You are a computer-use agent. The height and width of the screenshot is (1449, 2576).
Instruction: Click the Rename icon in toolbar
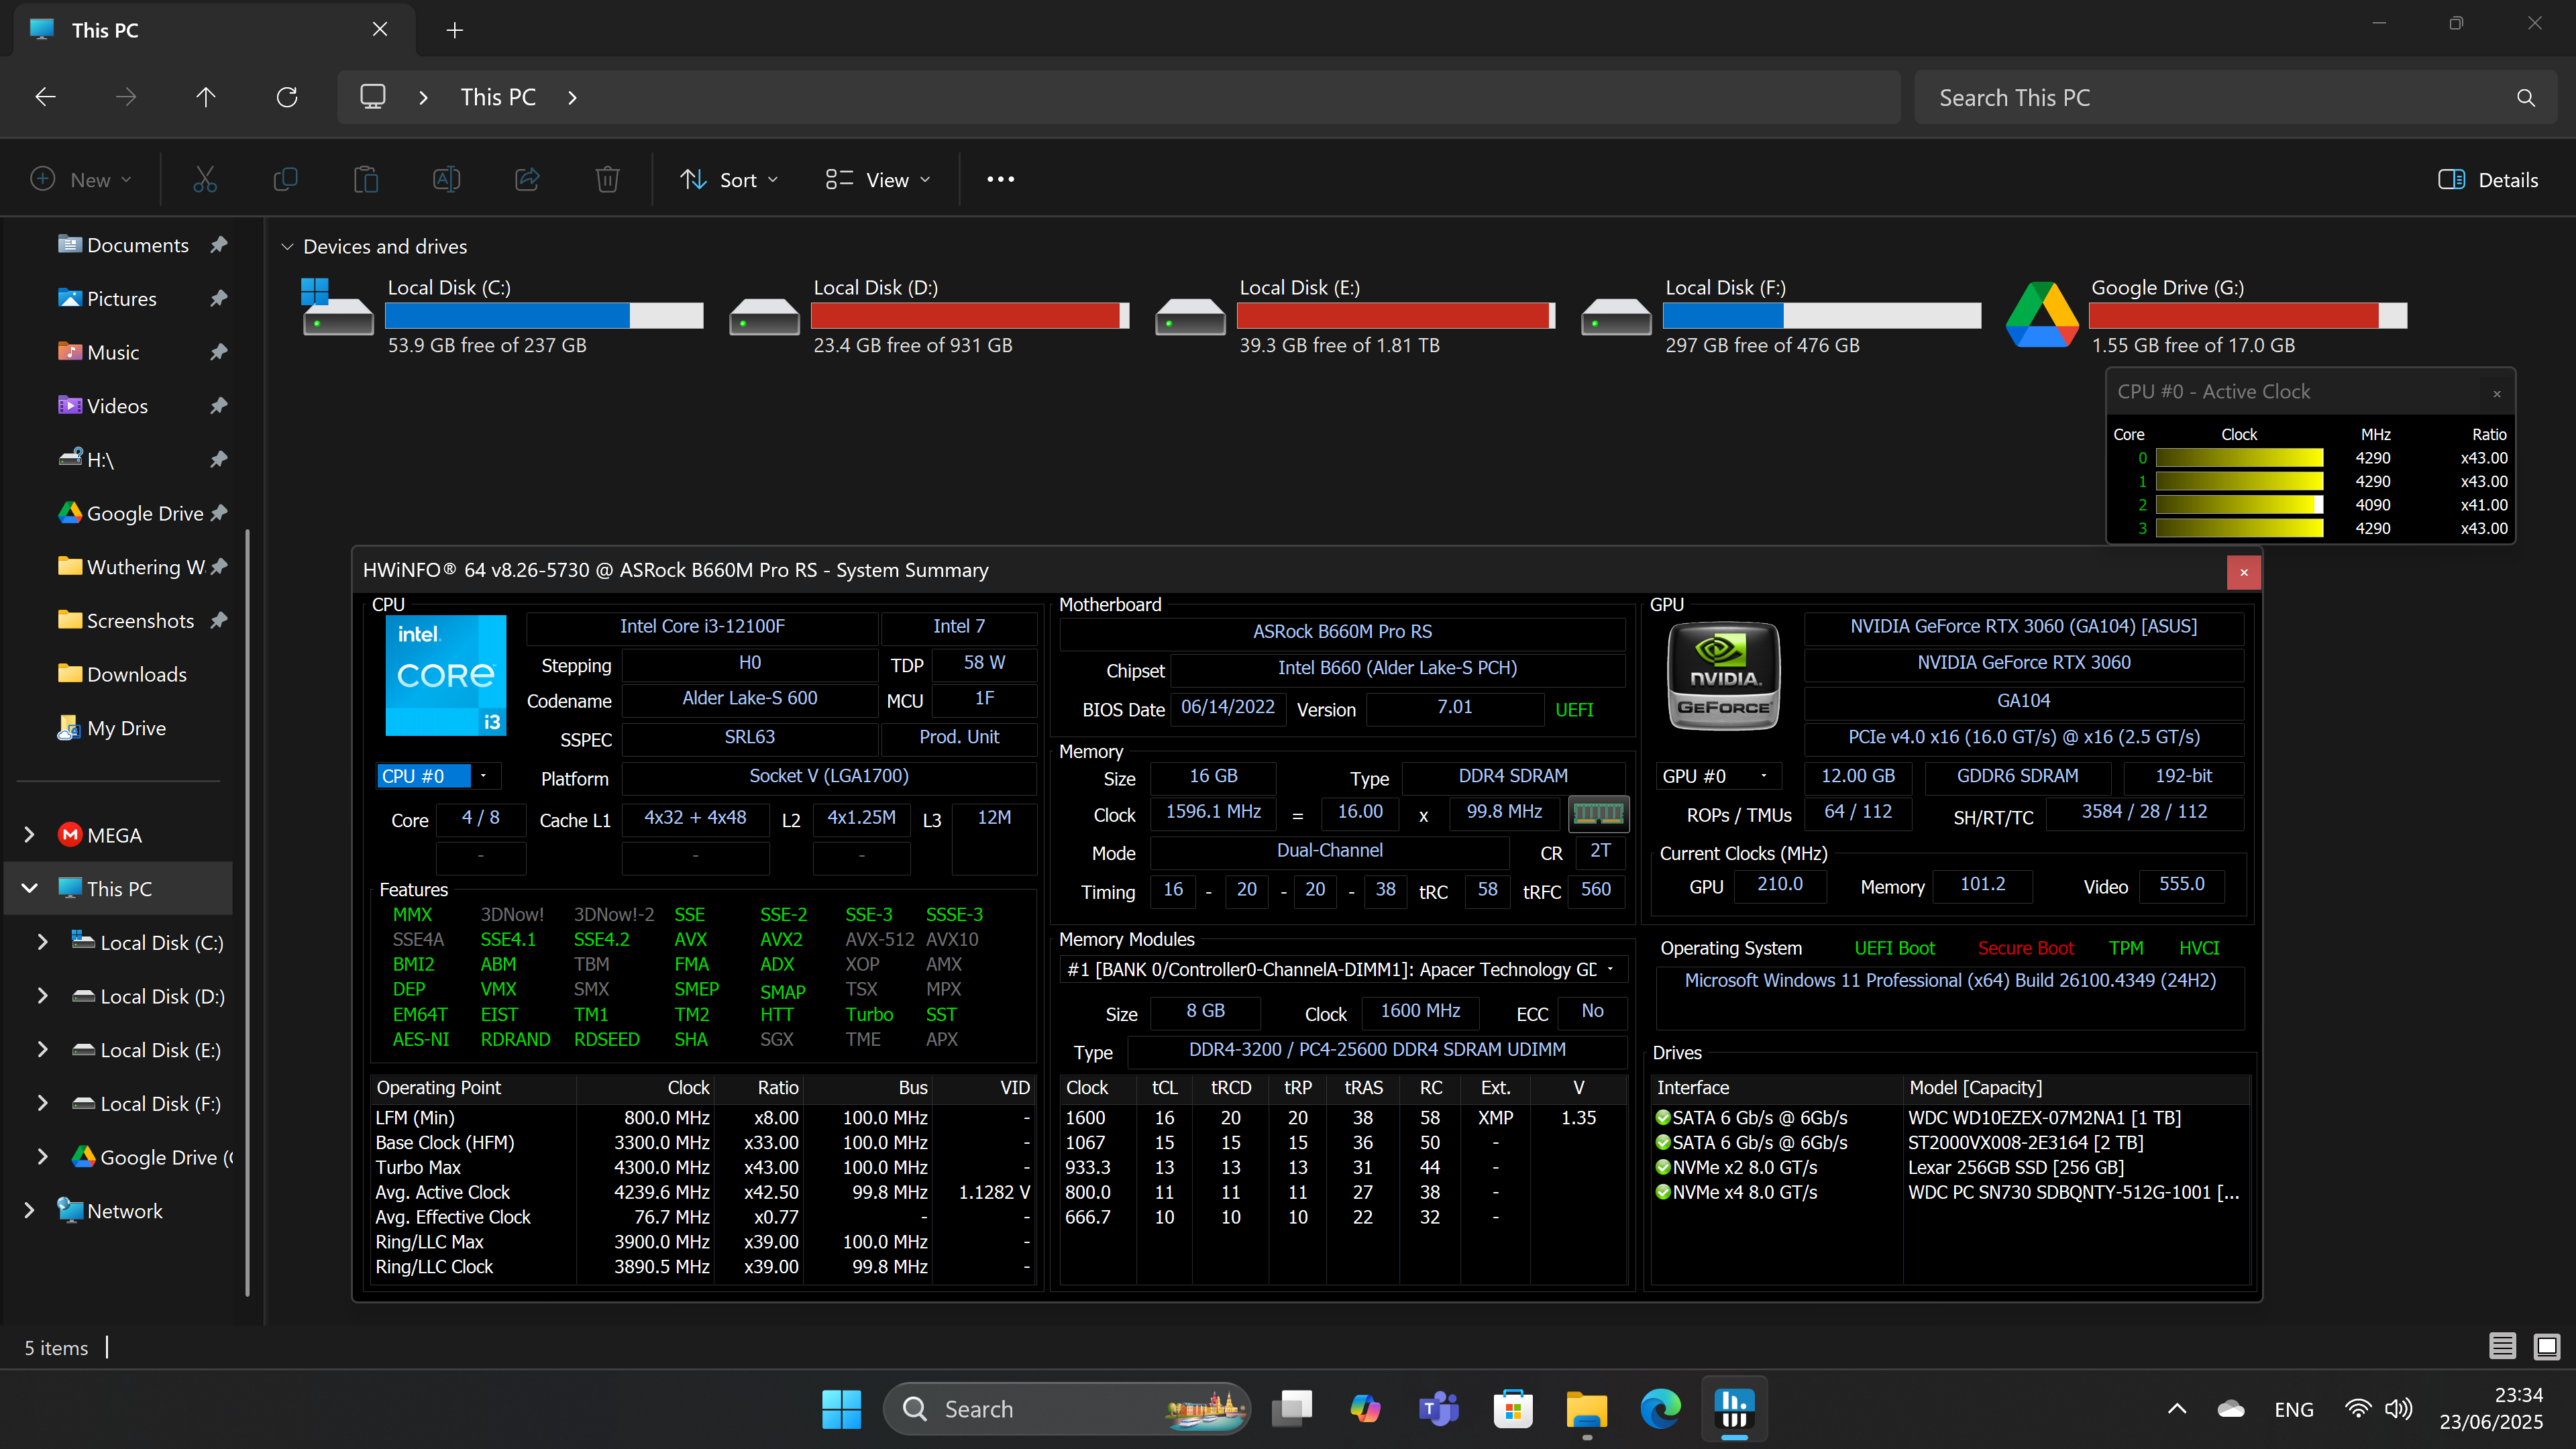pyautogui.click(x=446, y=180)
